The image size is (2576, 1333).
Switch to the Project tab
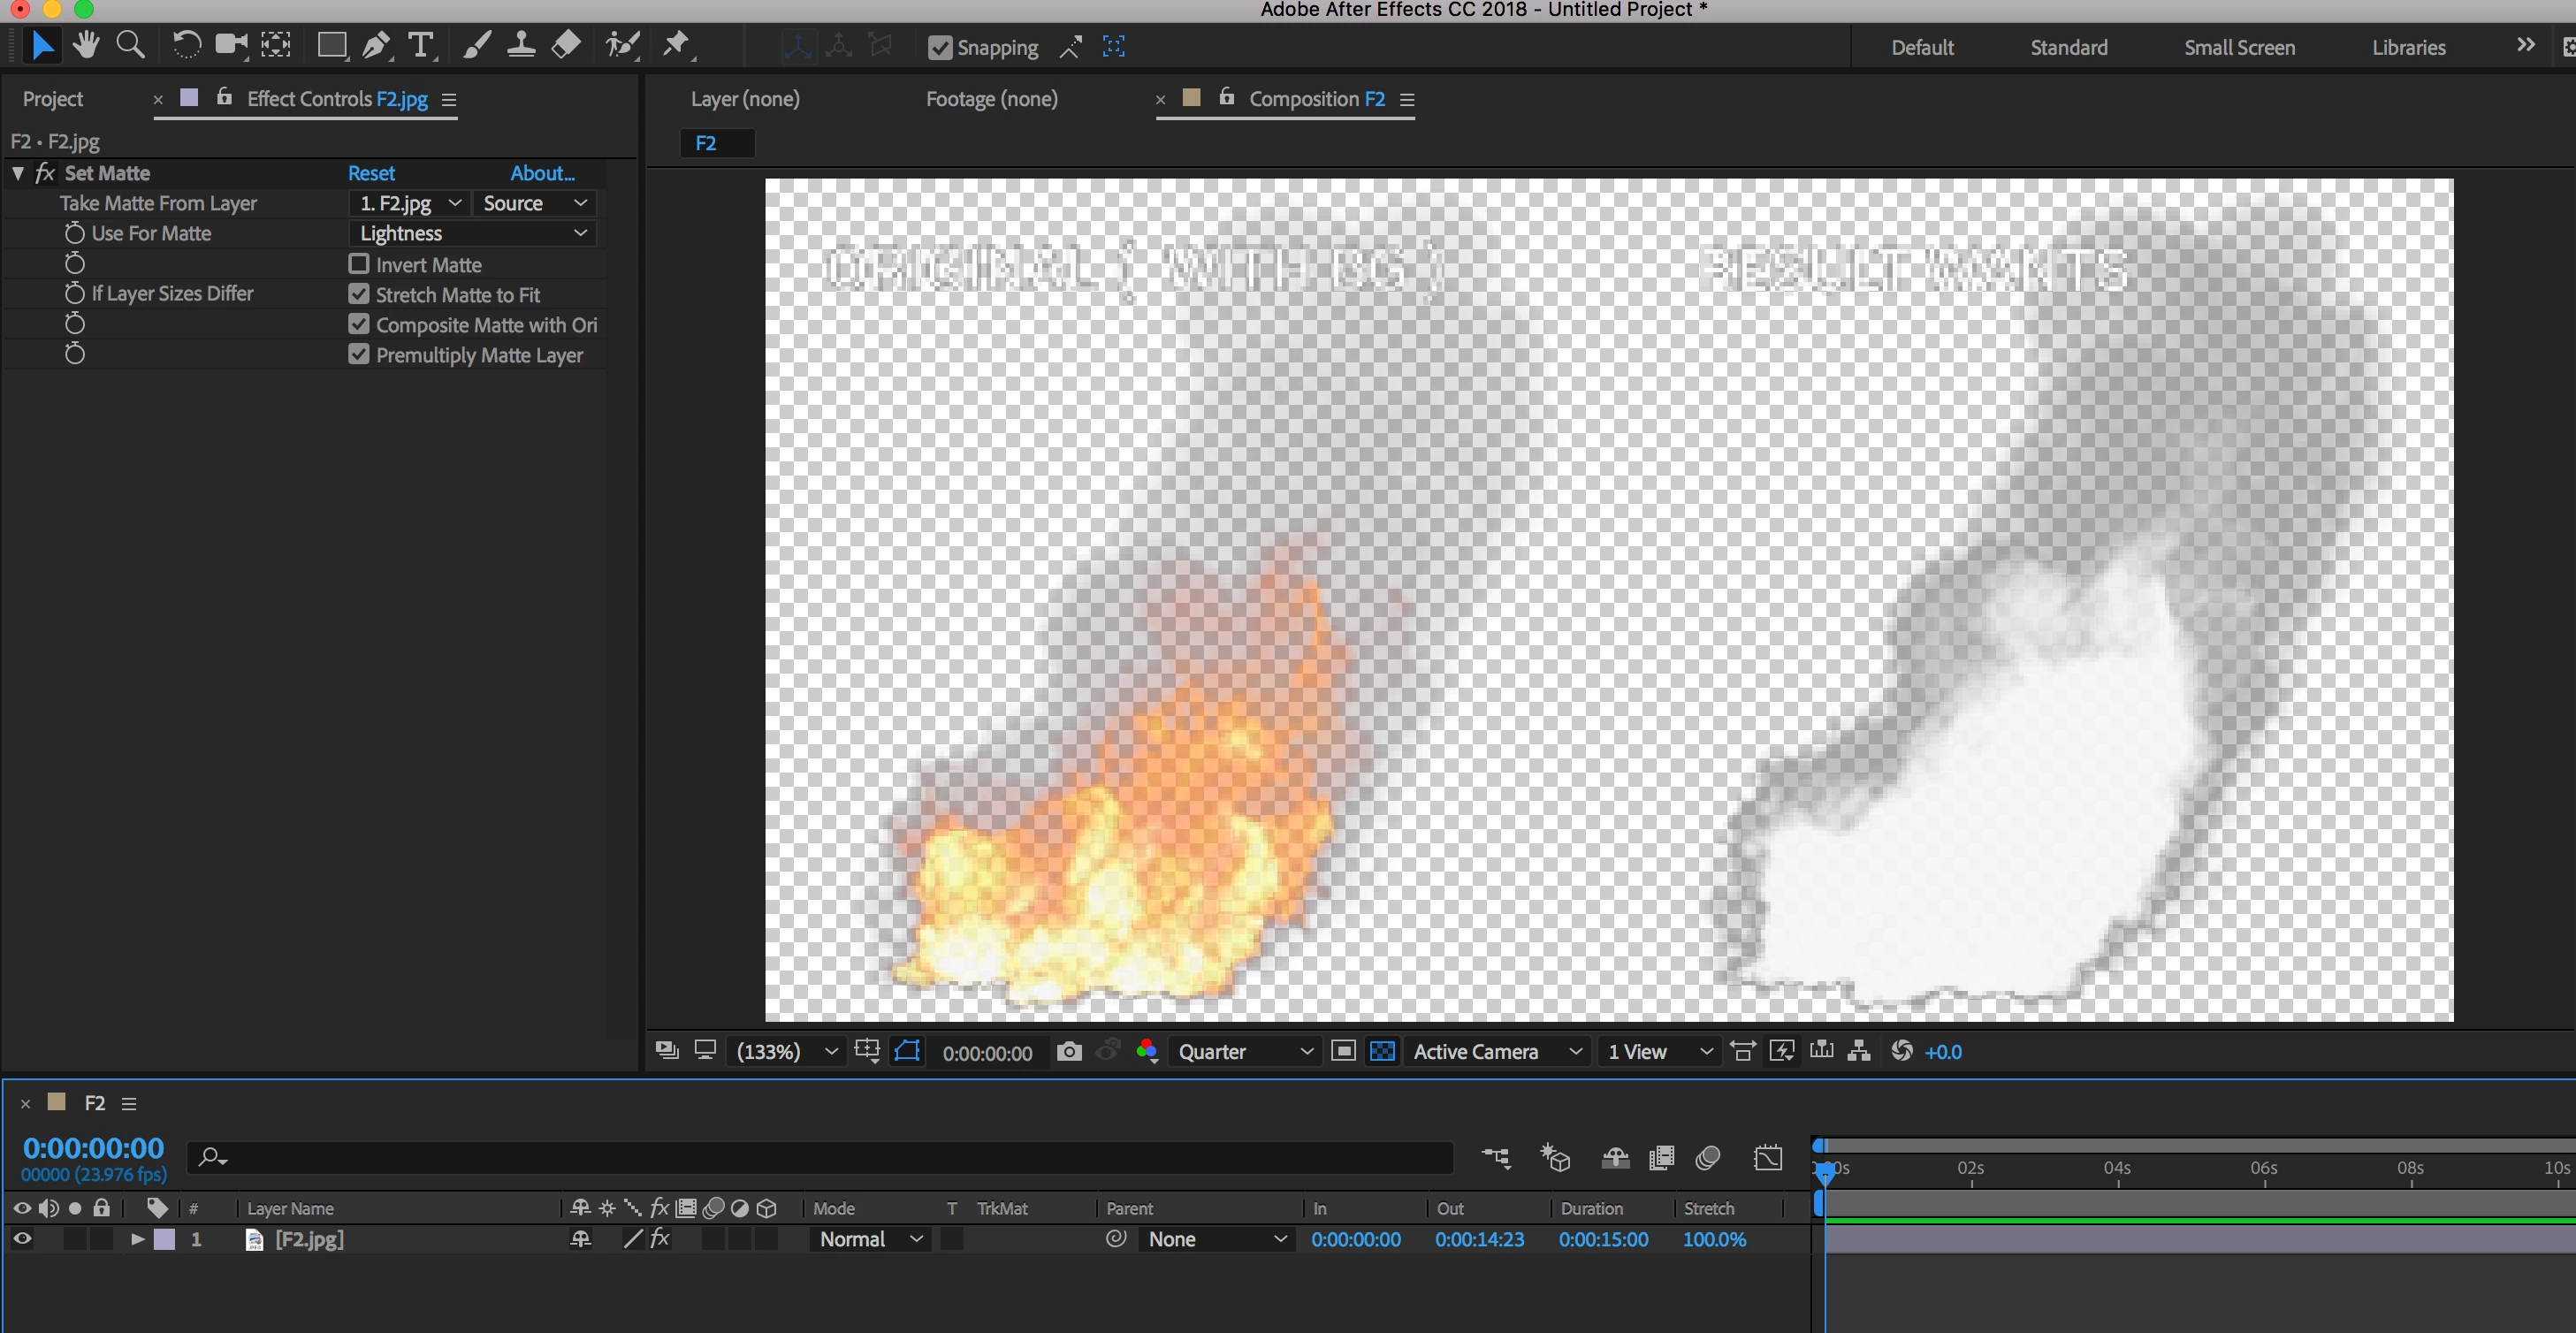(53, 99)
